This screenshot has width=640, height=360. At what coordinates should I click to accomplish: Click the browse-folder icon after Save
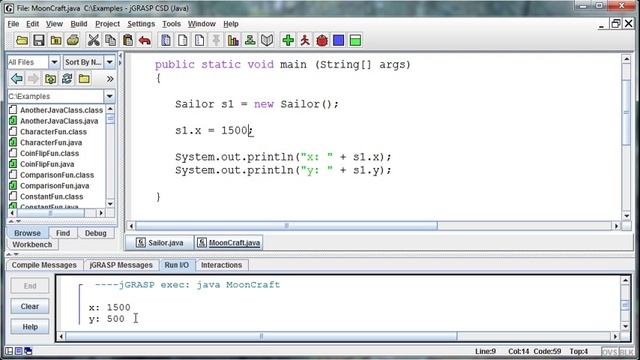56,40
